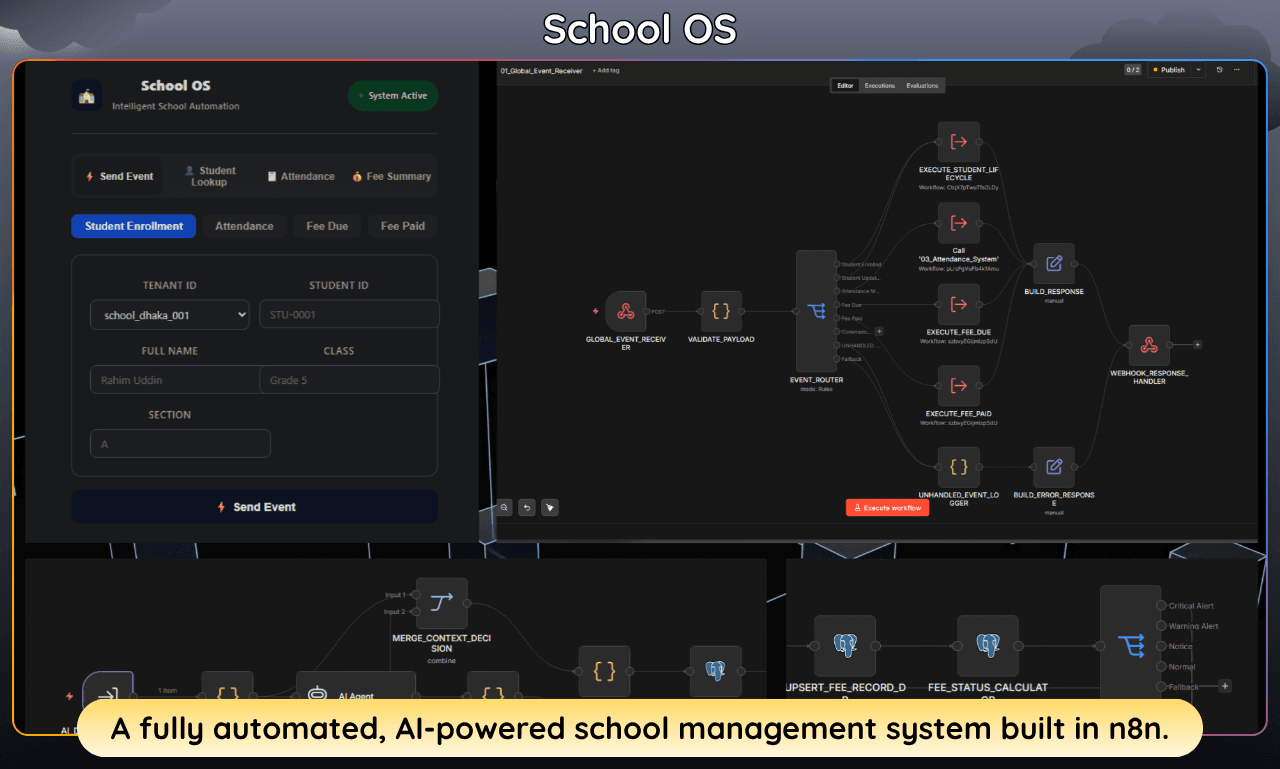The image size is (1280, 769).
Task: Select the UNHANDLED_EVENT_LOGGER code node
Action: pyautogui.click(x=959, y=467)
